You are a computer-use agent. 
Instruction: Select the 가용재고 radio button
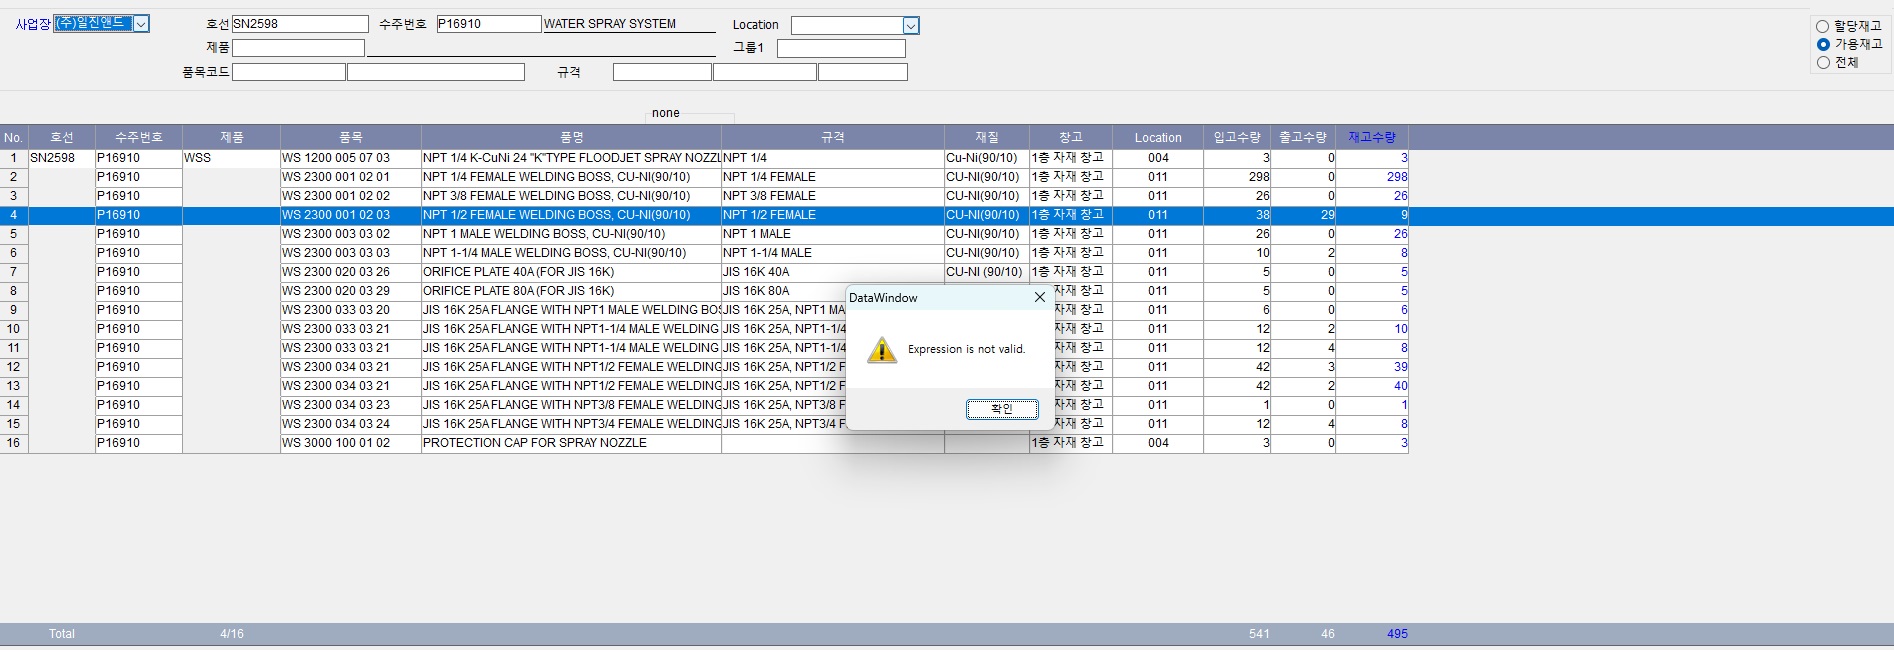tap(1823, 44)
